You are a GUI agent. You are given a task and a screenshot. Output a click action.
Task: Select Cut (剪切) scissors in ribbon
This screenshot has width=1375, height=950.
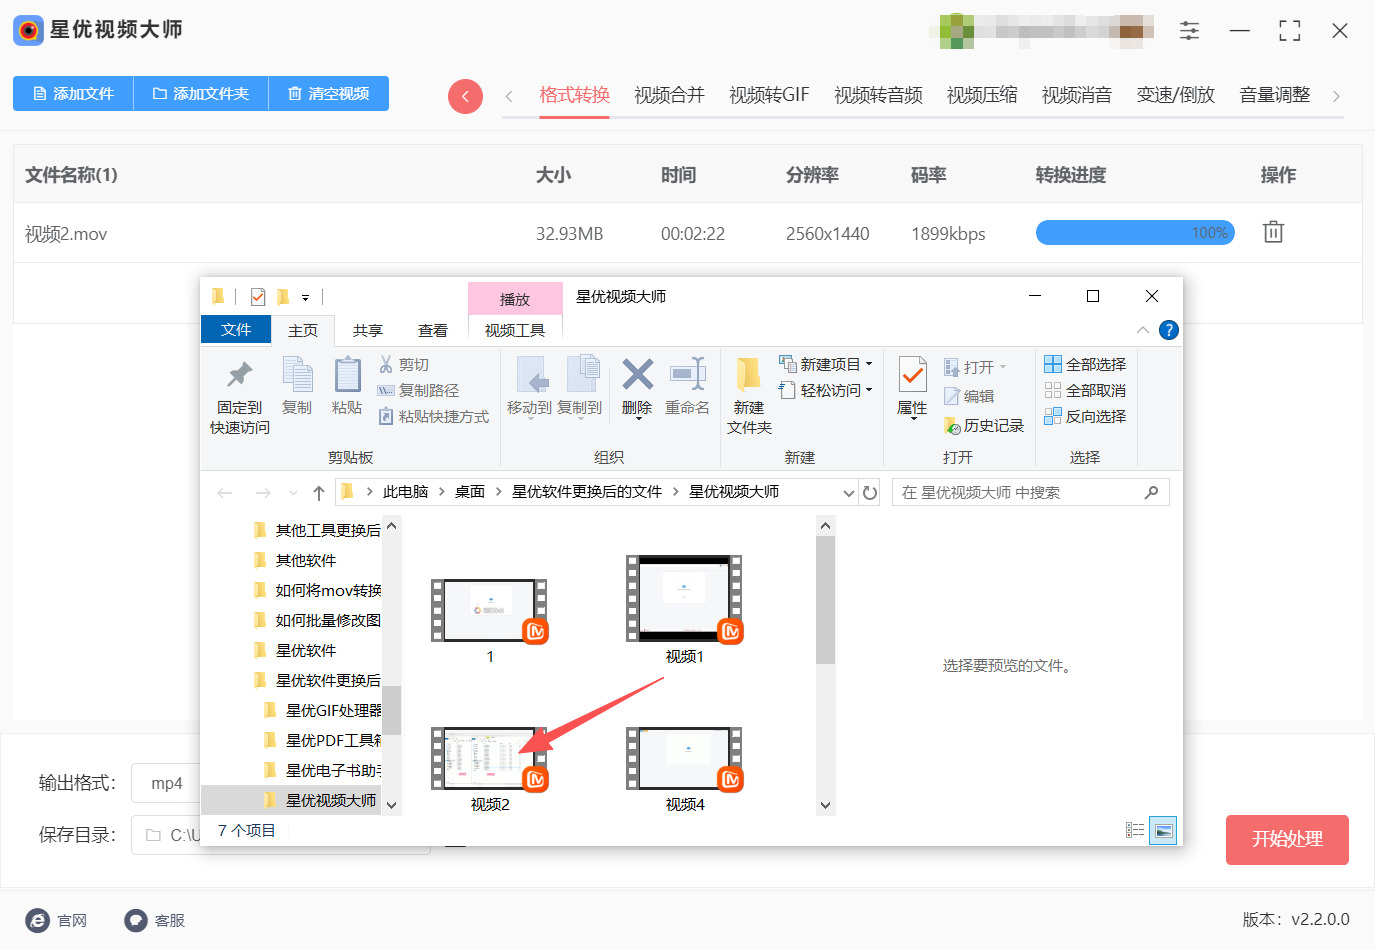tap(404, 364)
